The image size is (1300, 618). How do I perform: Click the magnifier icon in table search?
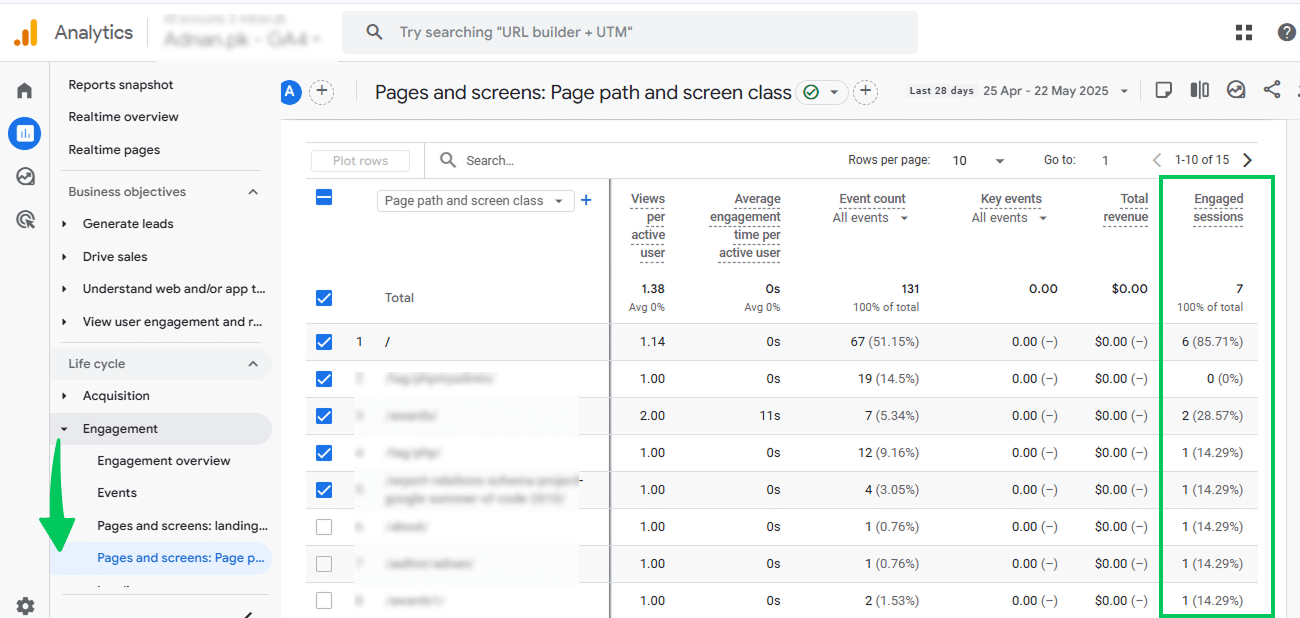[448, 160]
